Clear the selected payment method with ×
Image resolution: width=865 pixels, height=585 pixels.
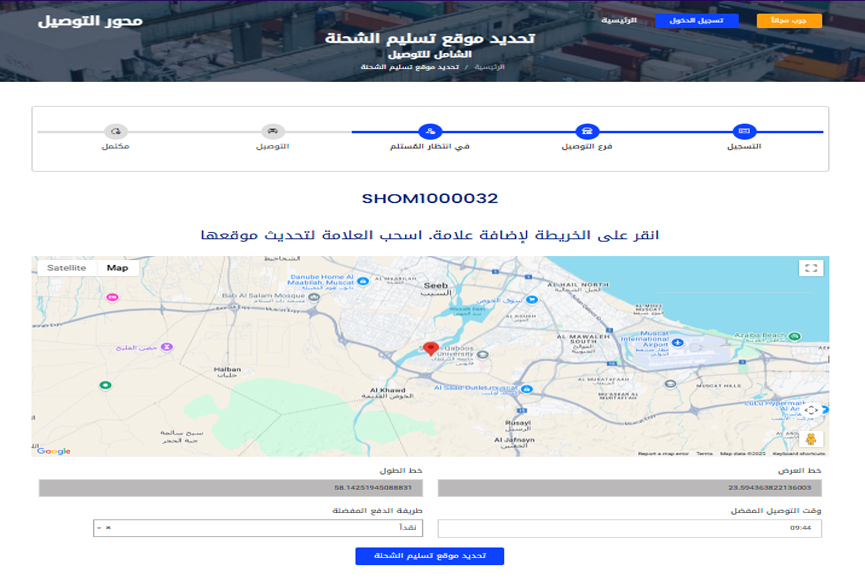pos(108,529)
